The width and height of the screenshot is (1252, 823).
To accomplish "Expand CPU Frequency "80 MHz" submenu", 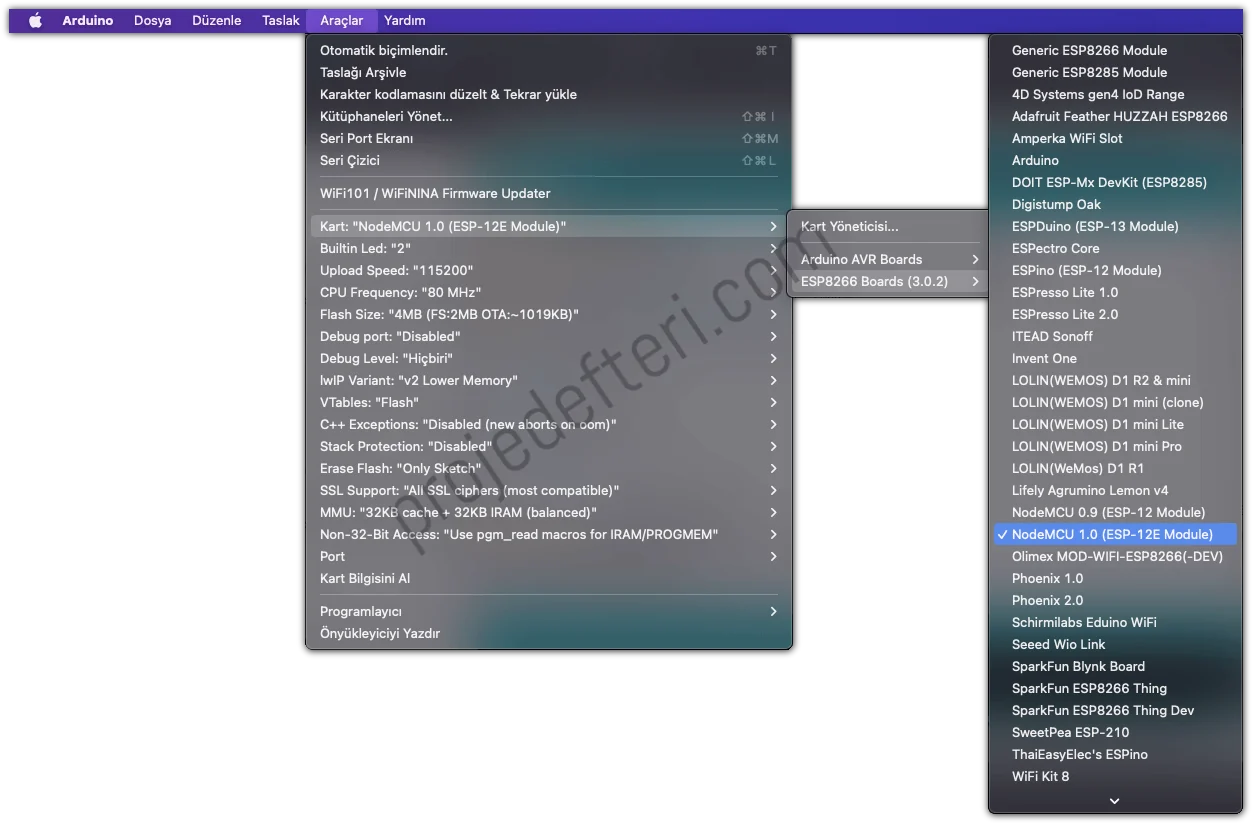I will [x=548, y=292].
